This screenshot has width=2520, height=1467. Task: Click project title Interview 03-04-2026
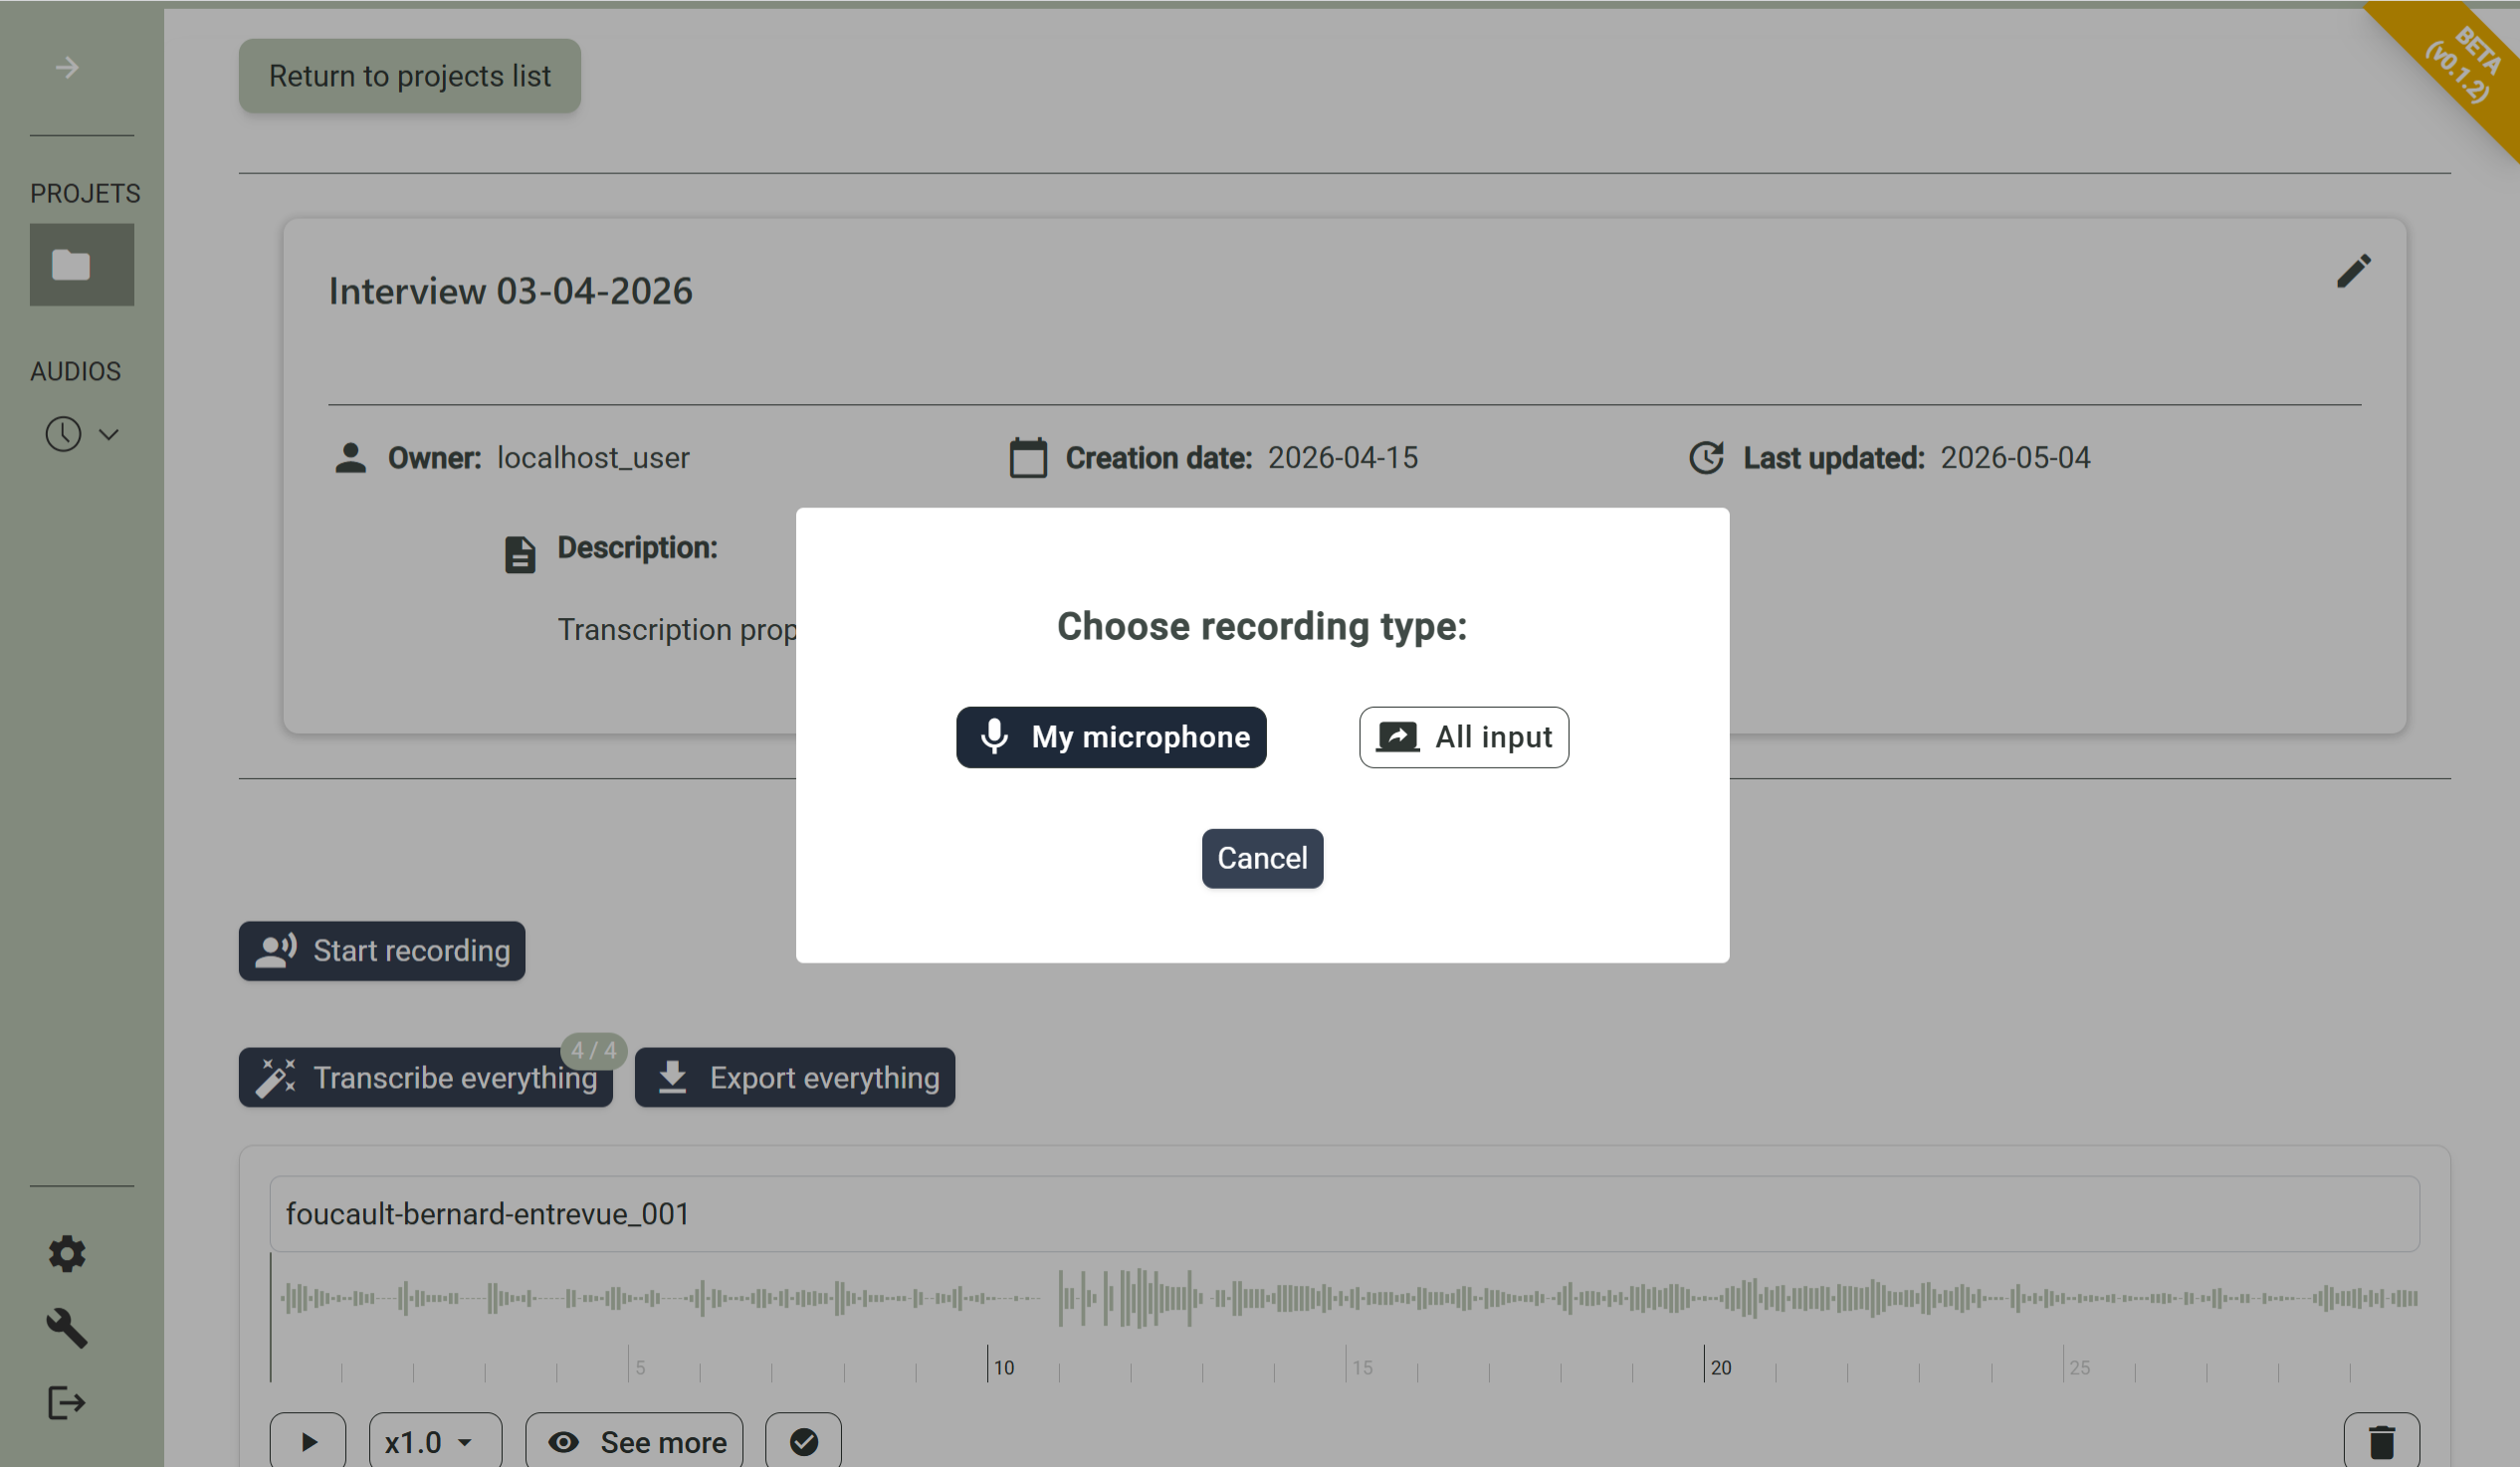click(x=511, y=291)
